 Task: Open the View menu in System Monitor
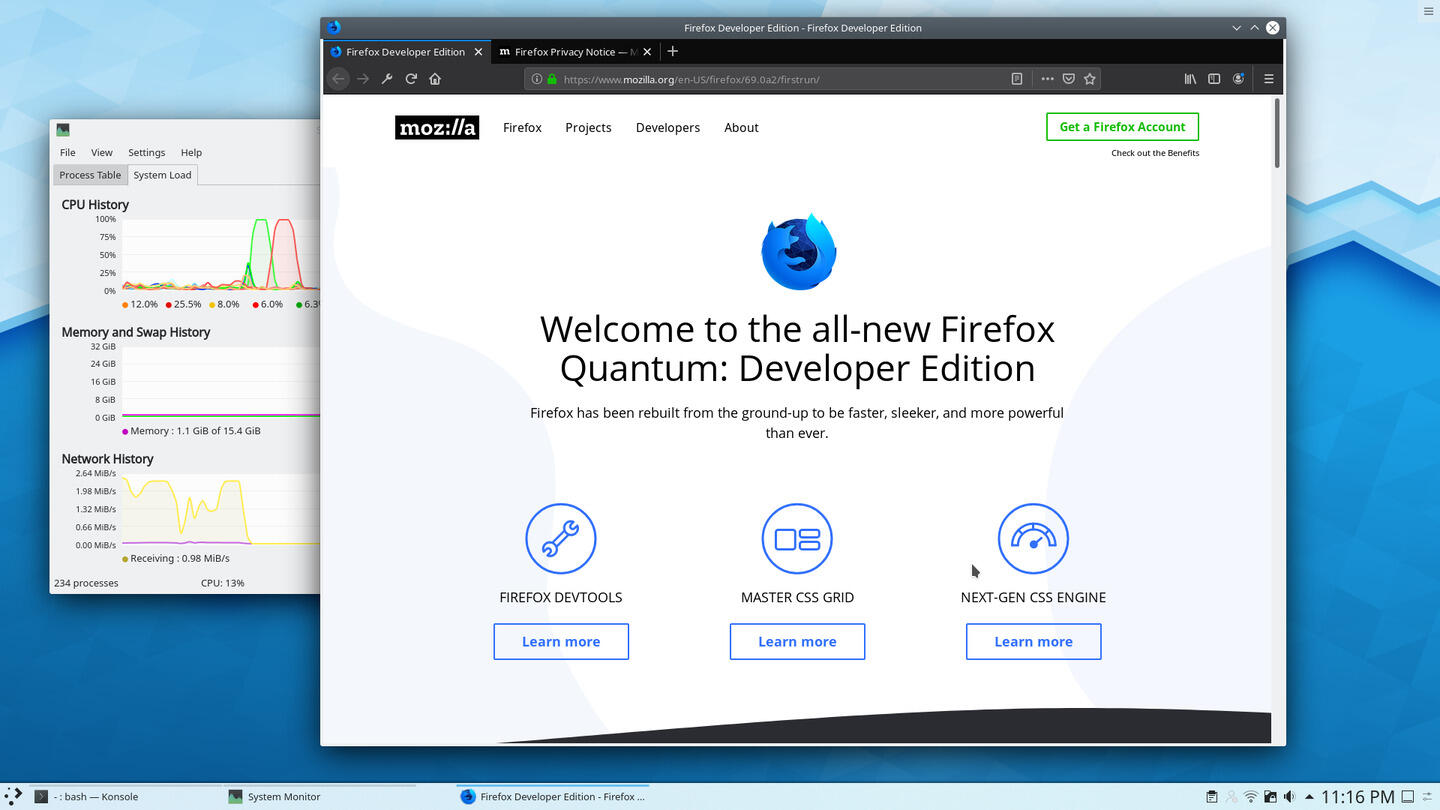[102, 152]
